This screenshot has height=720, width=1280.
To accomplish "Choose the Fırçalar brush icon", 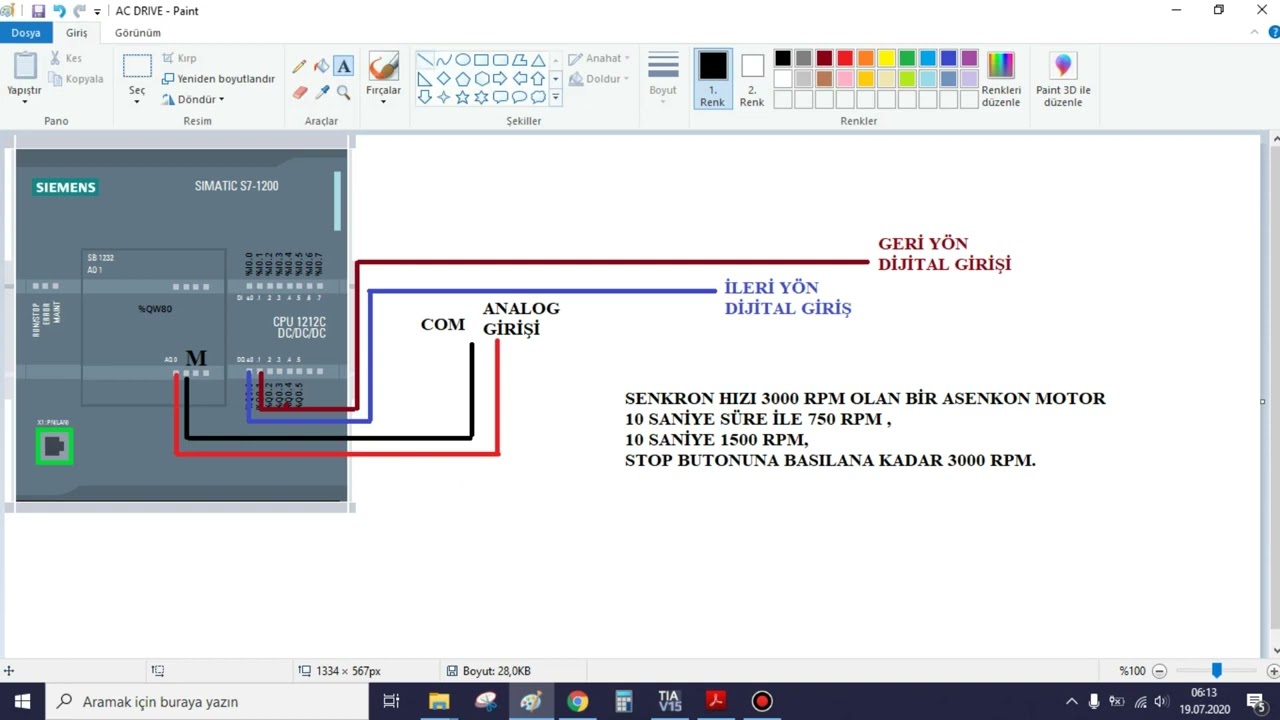I will tap(383, 67).
